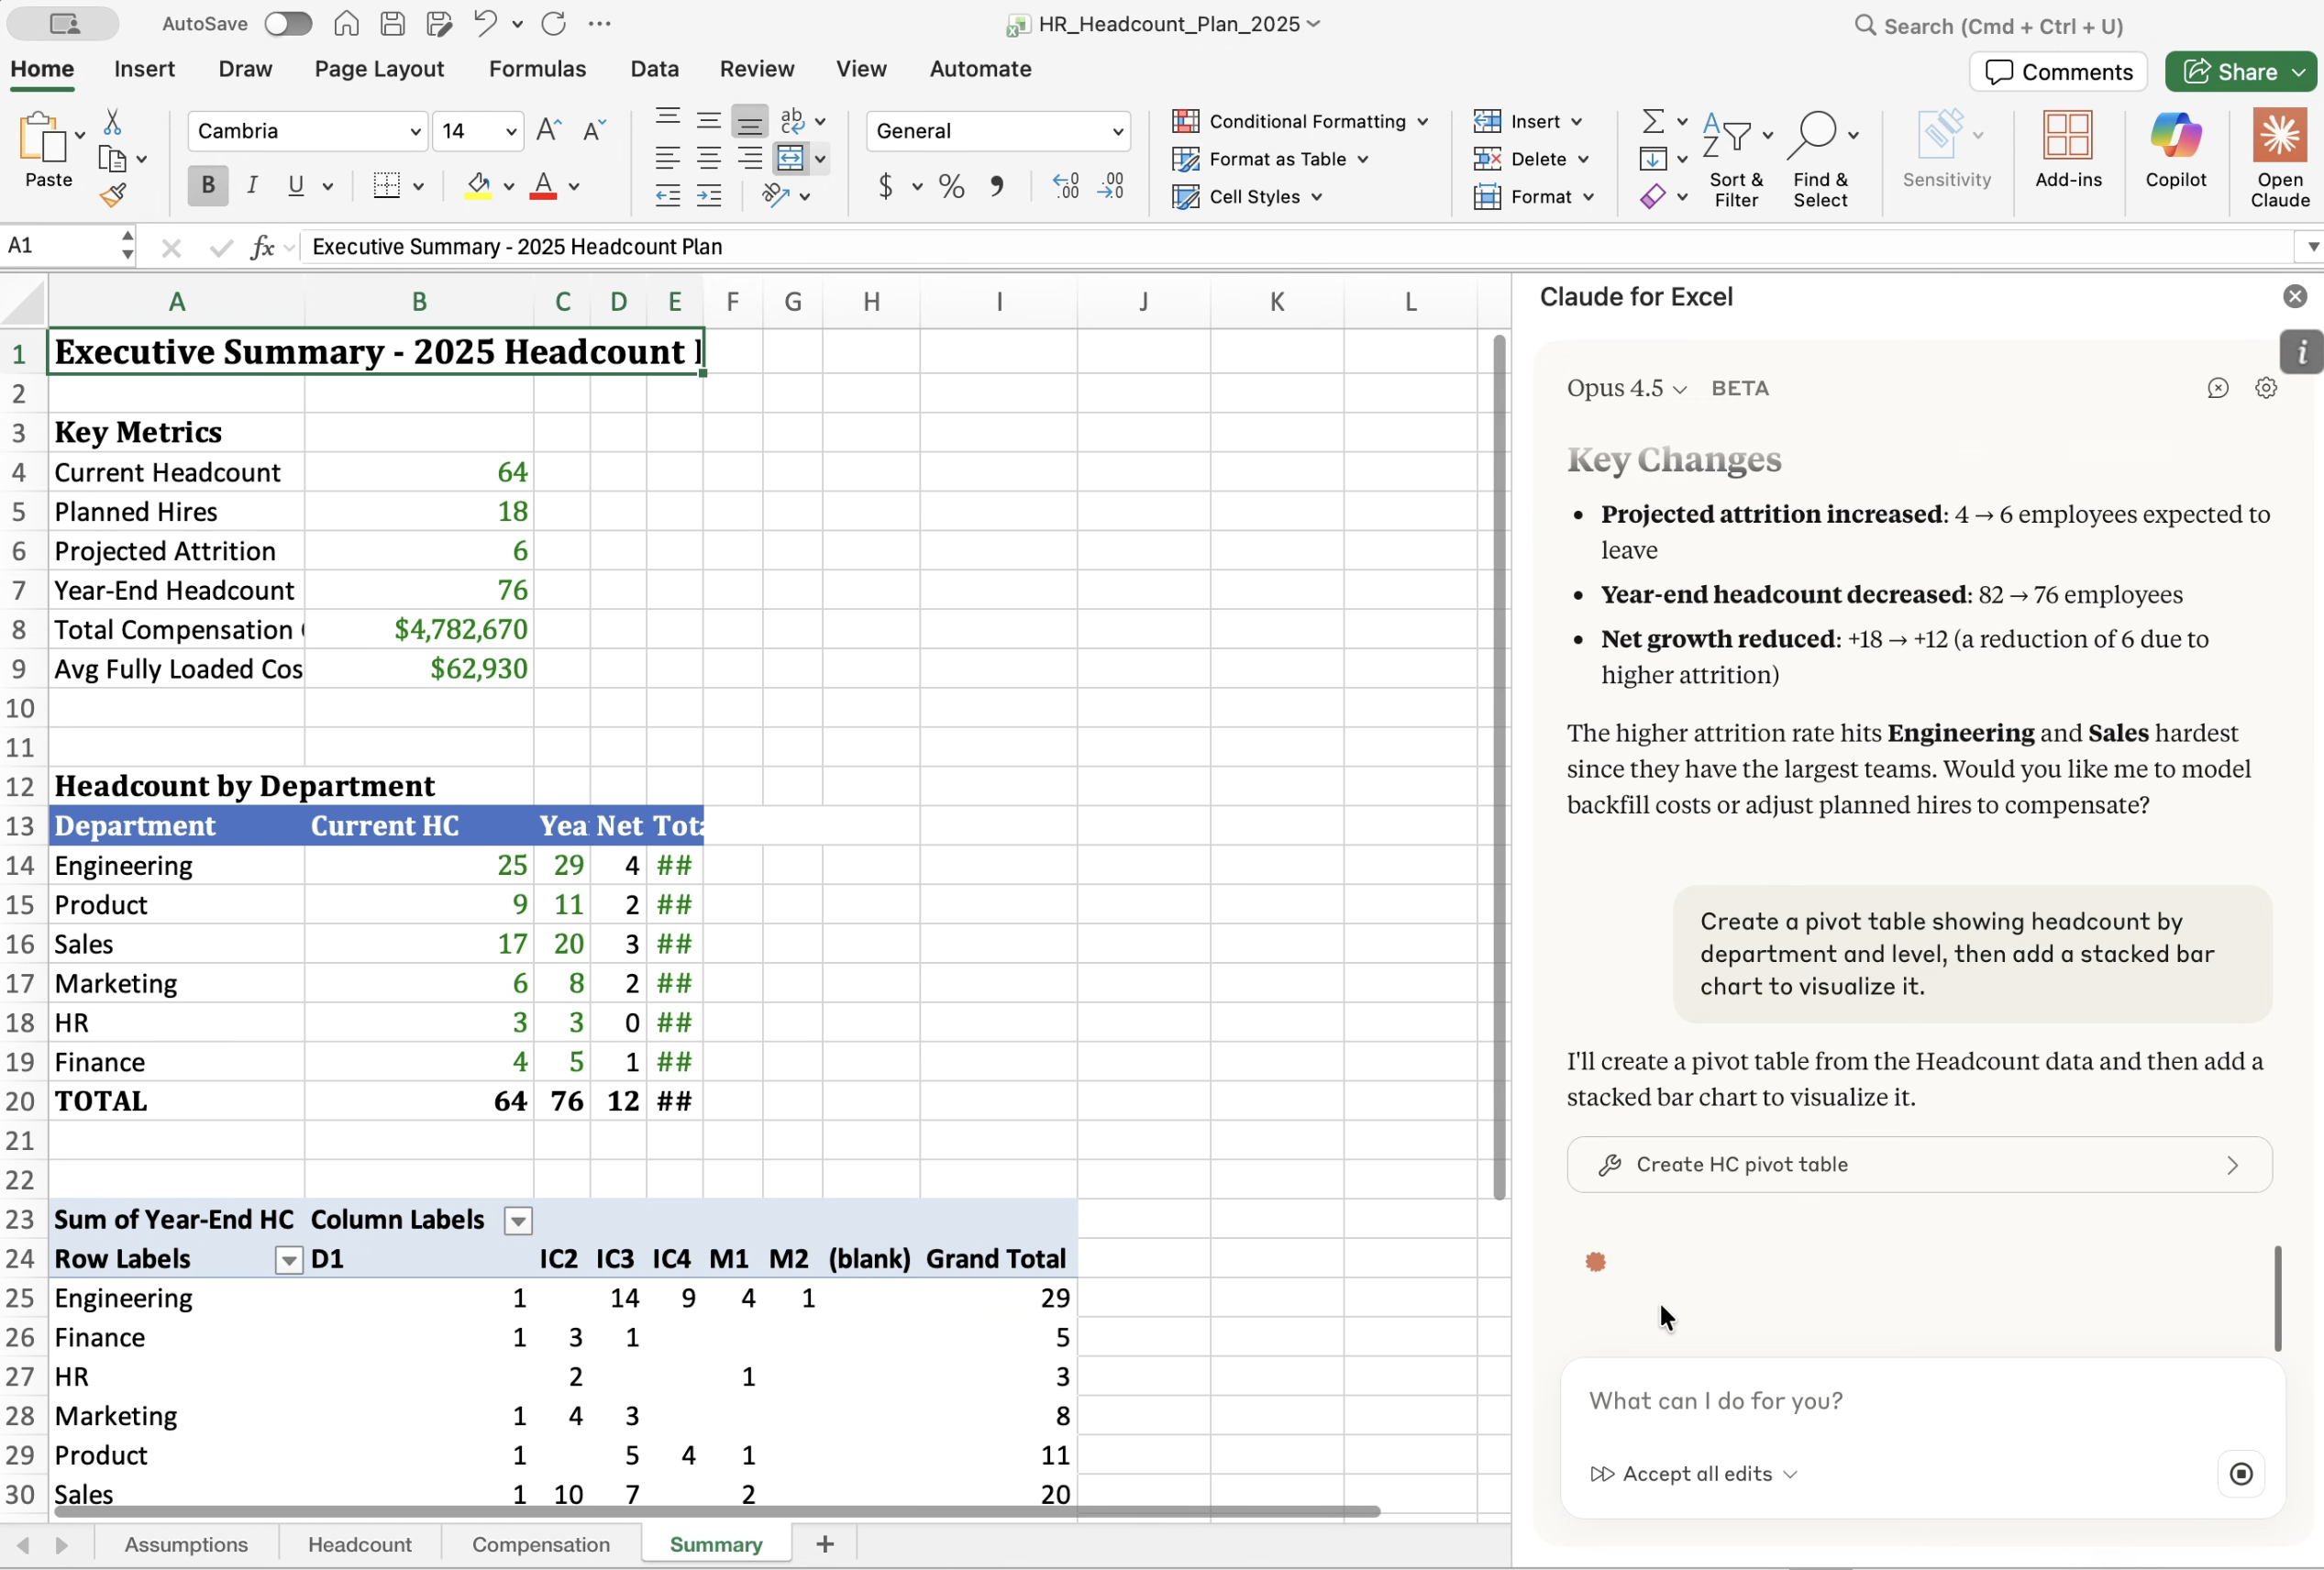Click the Comments button
Image resolution: width=2324 pixels, height=1570 pixels.
(x=2056, y=71)
